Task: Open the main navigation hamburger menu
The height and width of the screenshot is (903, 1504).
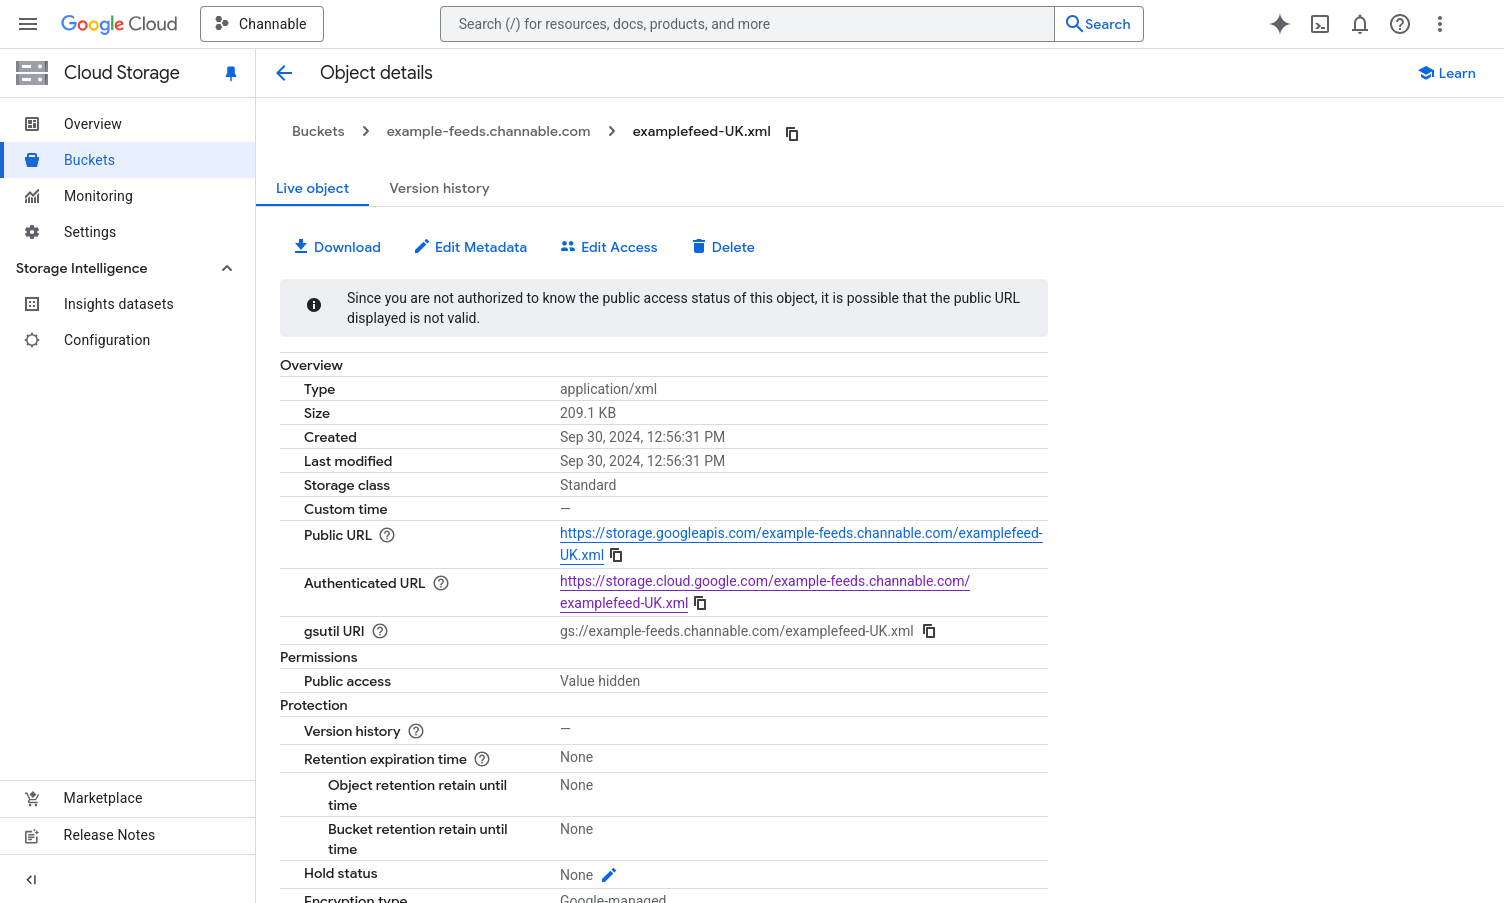Action: coord(28,24)
